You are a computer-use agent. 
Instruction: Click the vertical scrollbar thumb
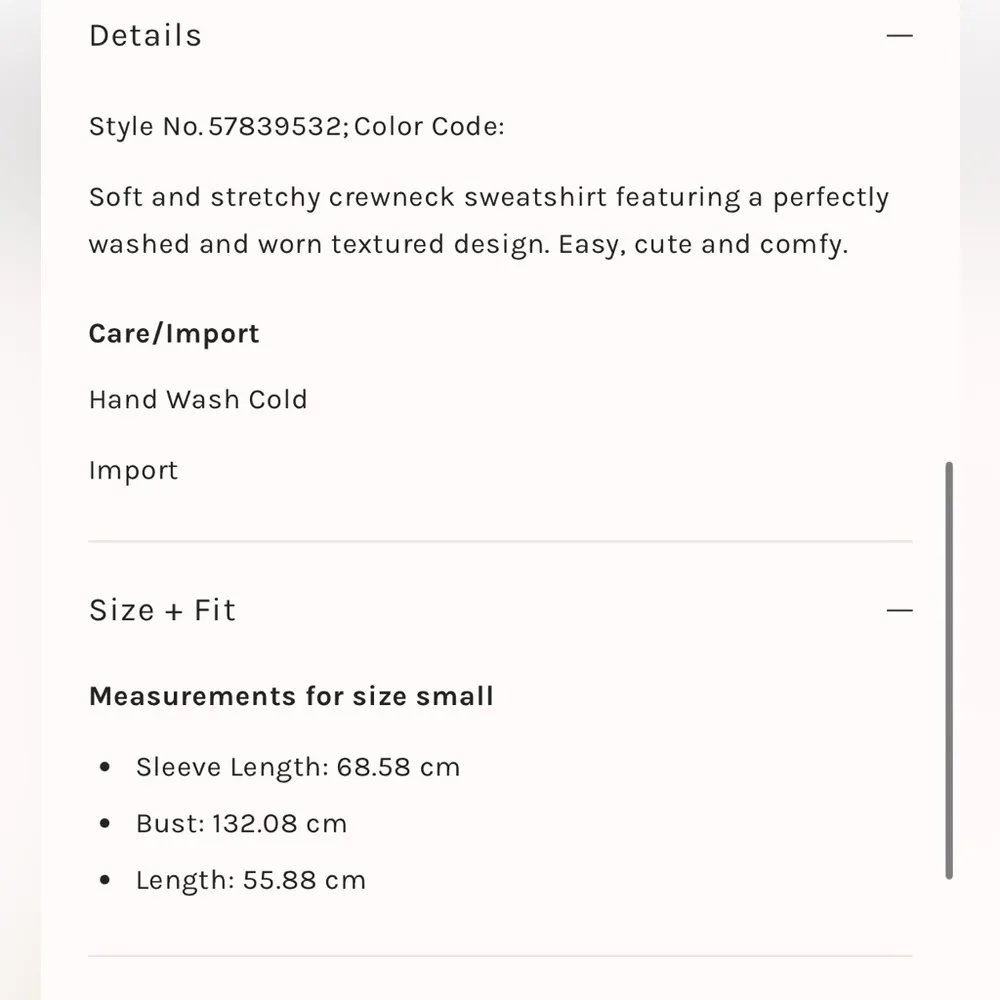948,670
